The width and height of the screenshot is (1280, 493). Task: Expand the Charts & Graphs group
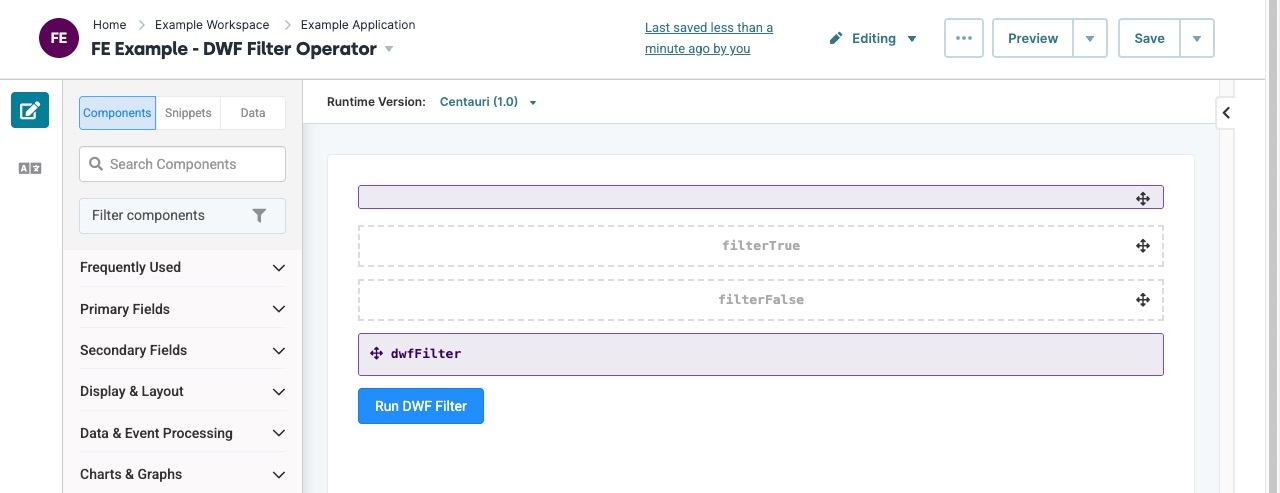(182, 474)
